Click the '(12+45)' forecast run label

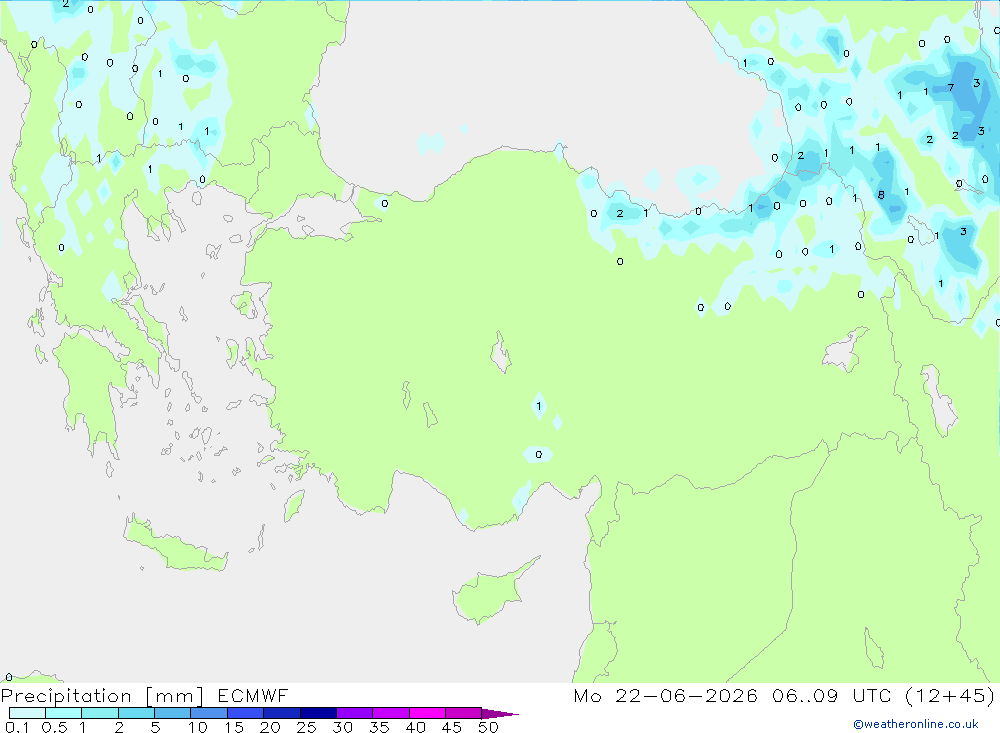[949, 695]
